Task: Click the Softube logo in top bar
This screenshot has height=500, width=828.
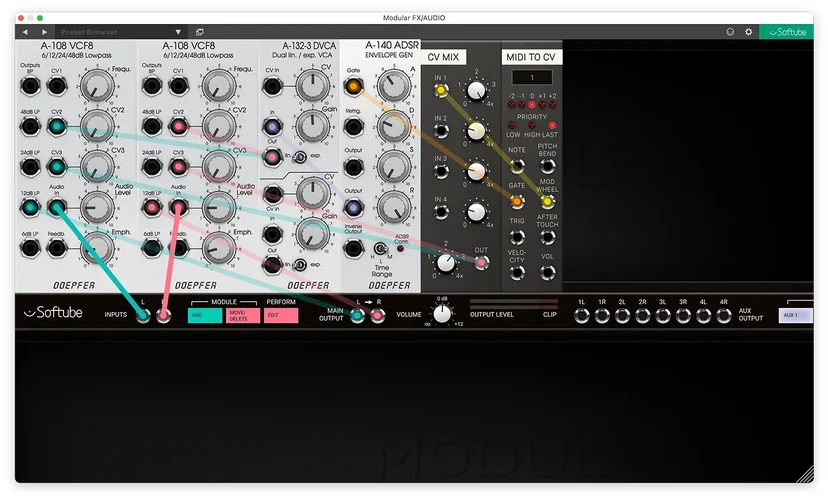Action: [787, 32]
